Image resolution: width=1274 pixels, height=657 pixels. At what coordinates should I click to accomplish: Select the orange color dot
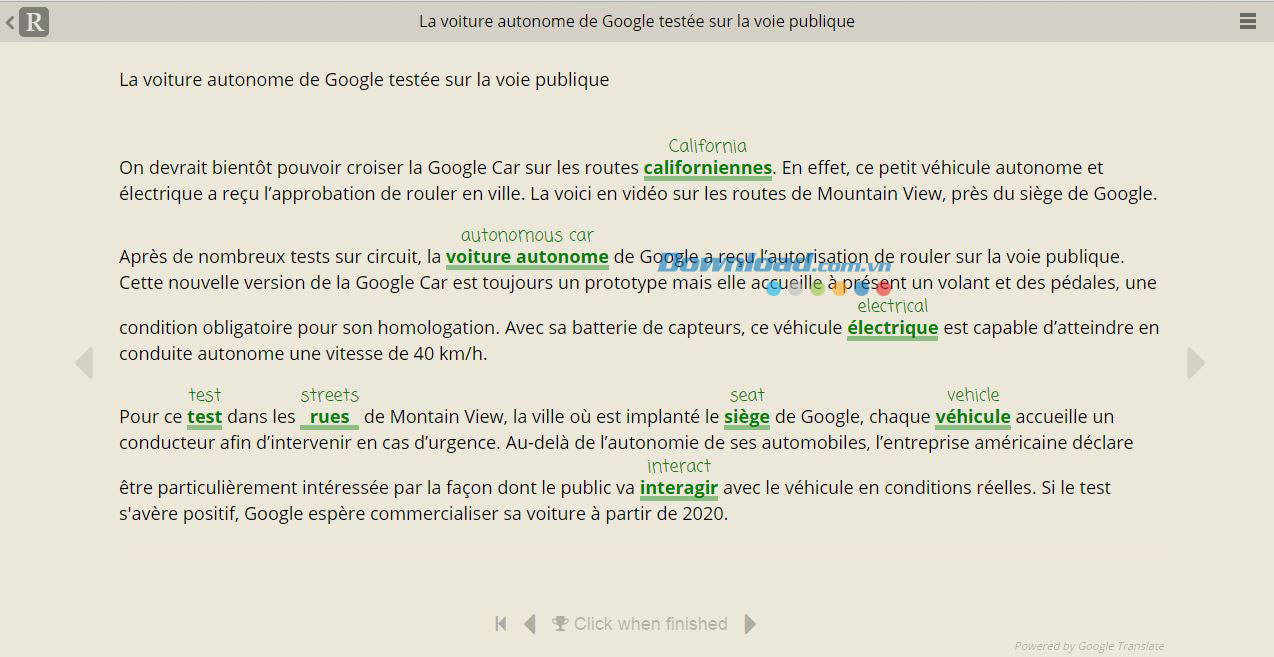tap(839, 288)
